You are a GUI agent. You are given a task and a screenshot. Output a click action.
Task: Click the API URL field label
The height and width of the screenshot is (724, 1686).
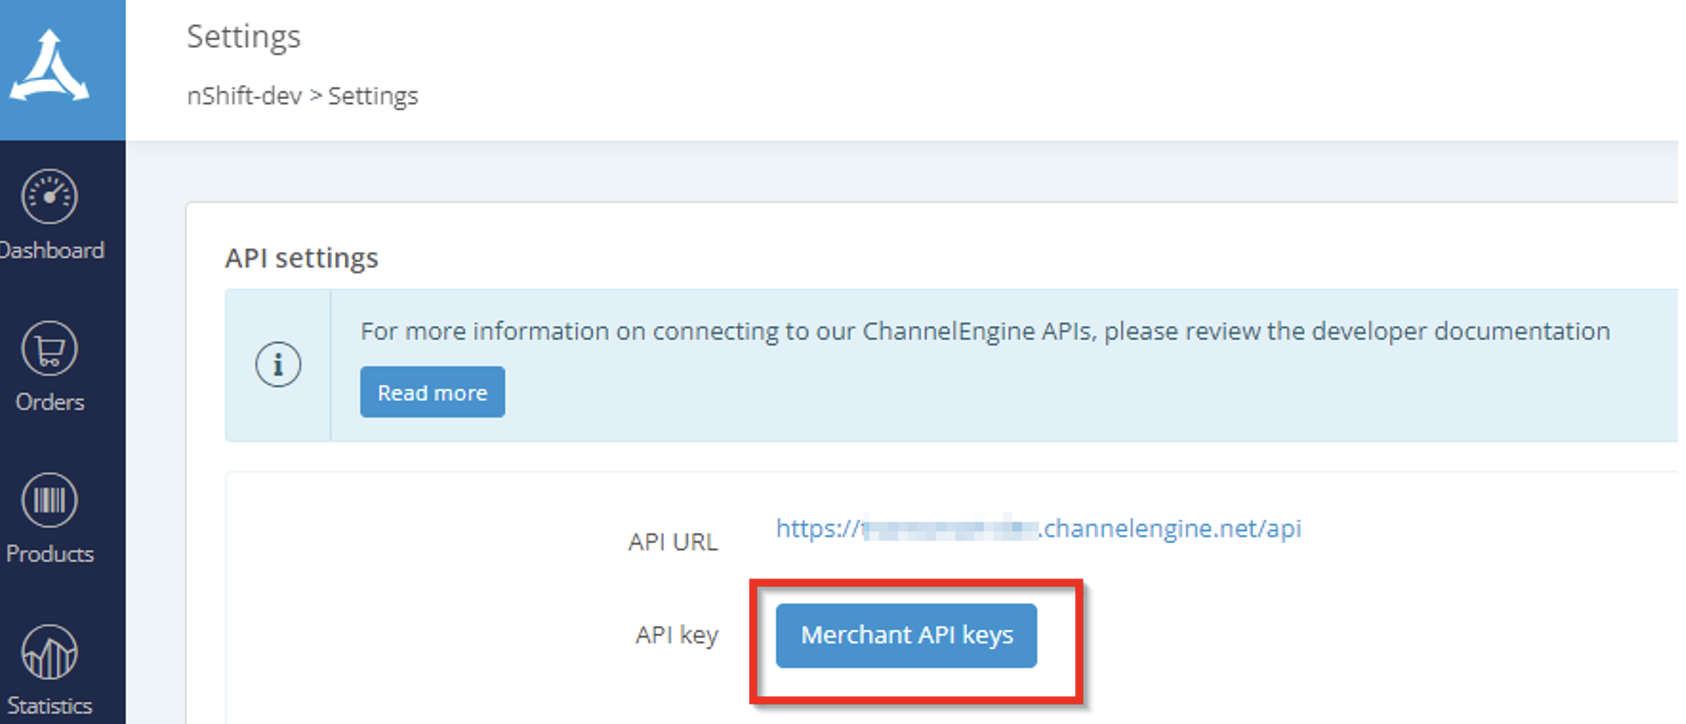tap(672, 542)
